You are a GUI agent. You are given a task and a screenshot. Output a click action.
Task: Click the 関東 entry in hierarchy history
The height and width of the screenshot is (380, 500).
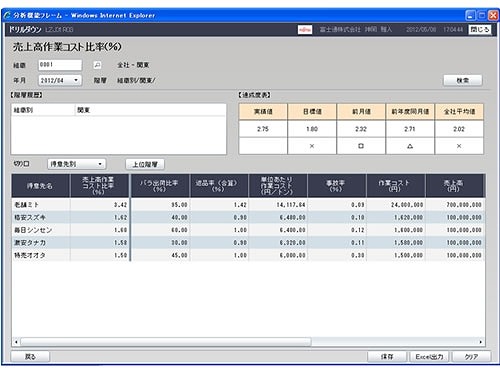pyautogui.click(x=84, y=110)
